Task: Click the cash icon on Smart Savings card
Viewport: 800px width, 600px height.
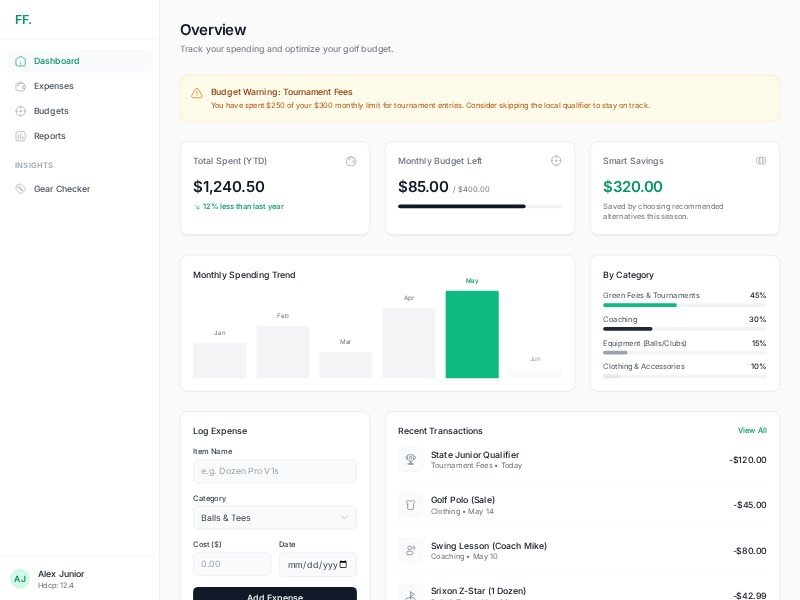Action: (761, 161)
